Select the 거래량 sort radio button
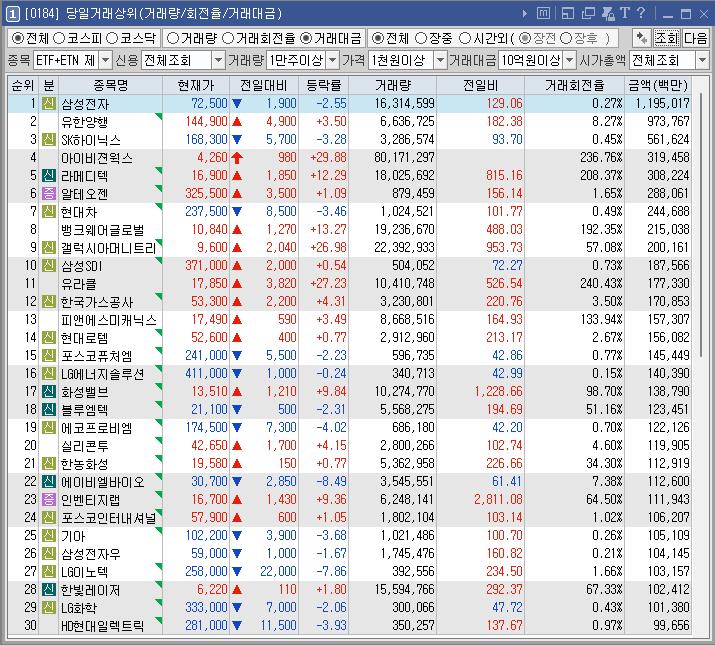Image resolution: width=715 pixels, height=645 pixels. click(172, 38)
